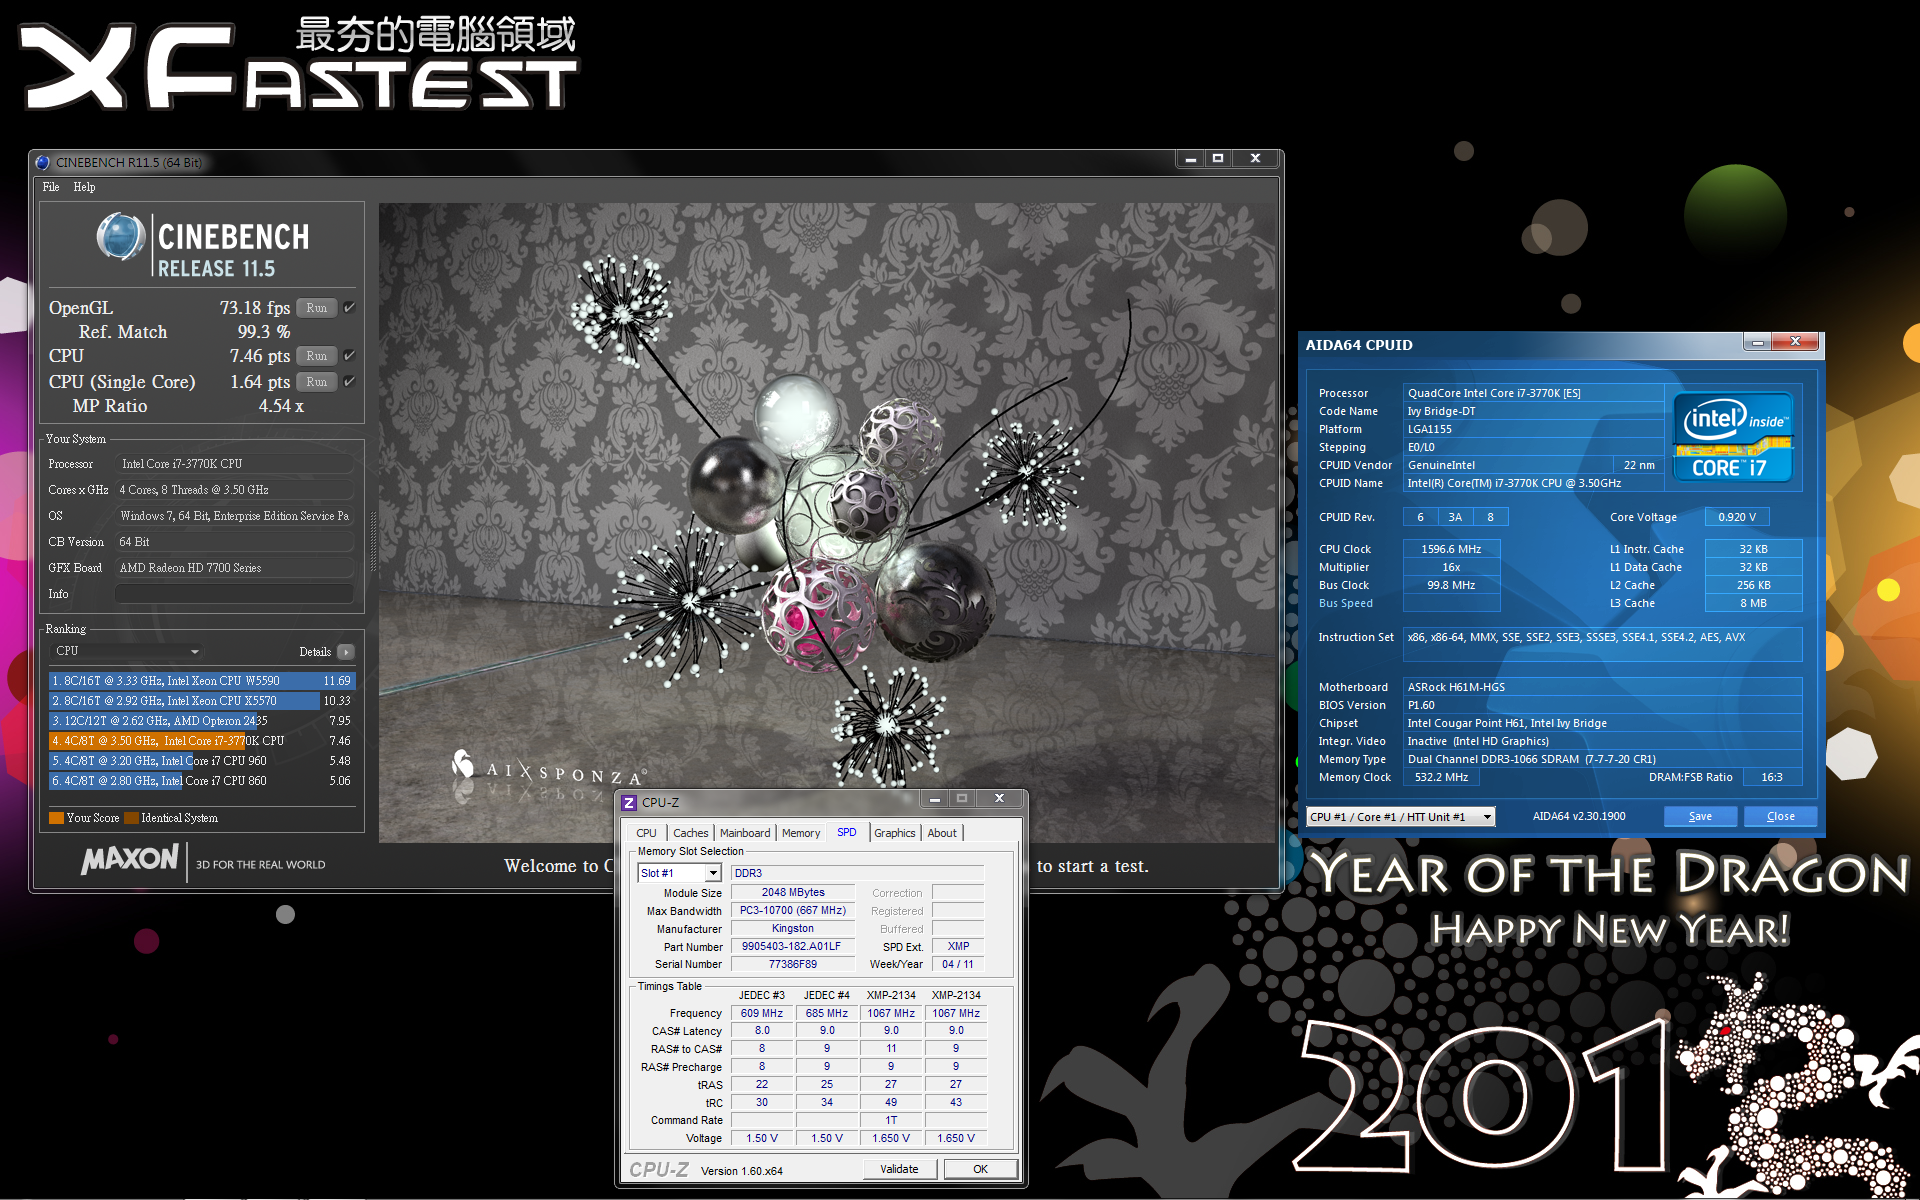
Task: Click the Intel Core i7 badge logo
Action: [x=1734, y=437]
